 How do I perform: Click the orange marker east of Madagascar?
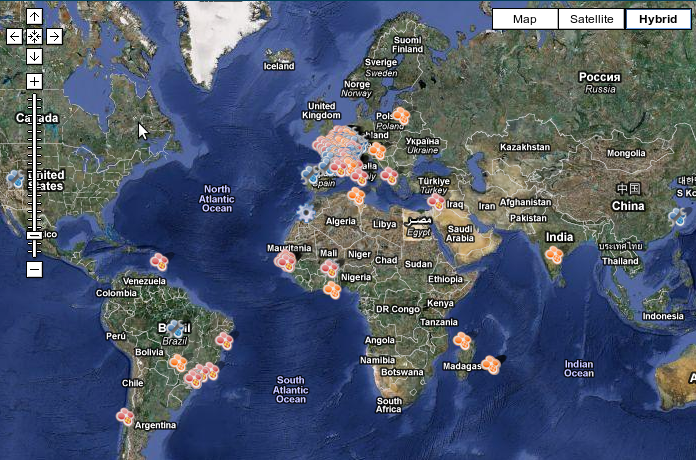pyautogui.click(x=491, y=365)
